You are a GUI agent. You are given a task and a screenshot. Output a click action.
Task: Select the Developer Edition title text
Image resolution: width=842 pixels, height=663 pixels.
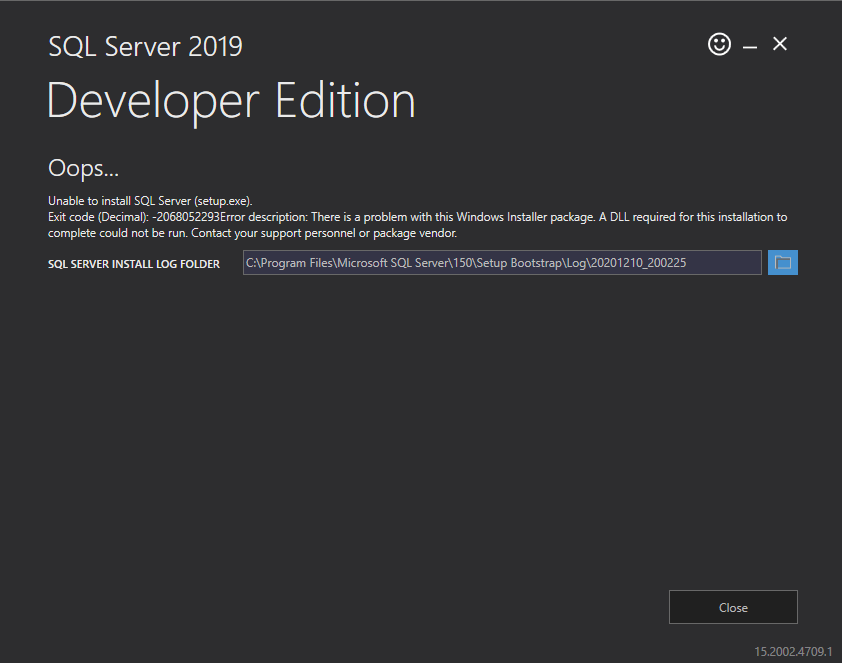(x=230, y=100)
